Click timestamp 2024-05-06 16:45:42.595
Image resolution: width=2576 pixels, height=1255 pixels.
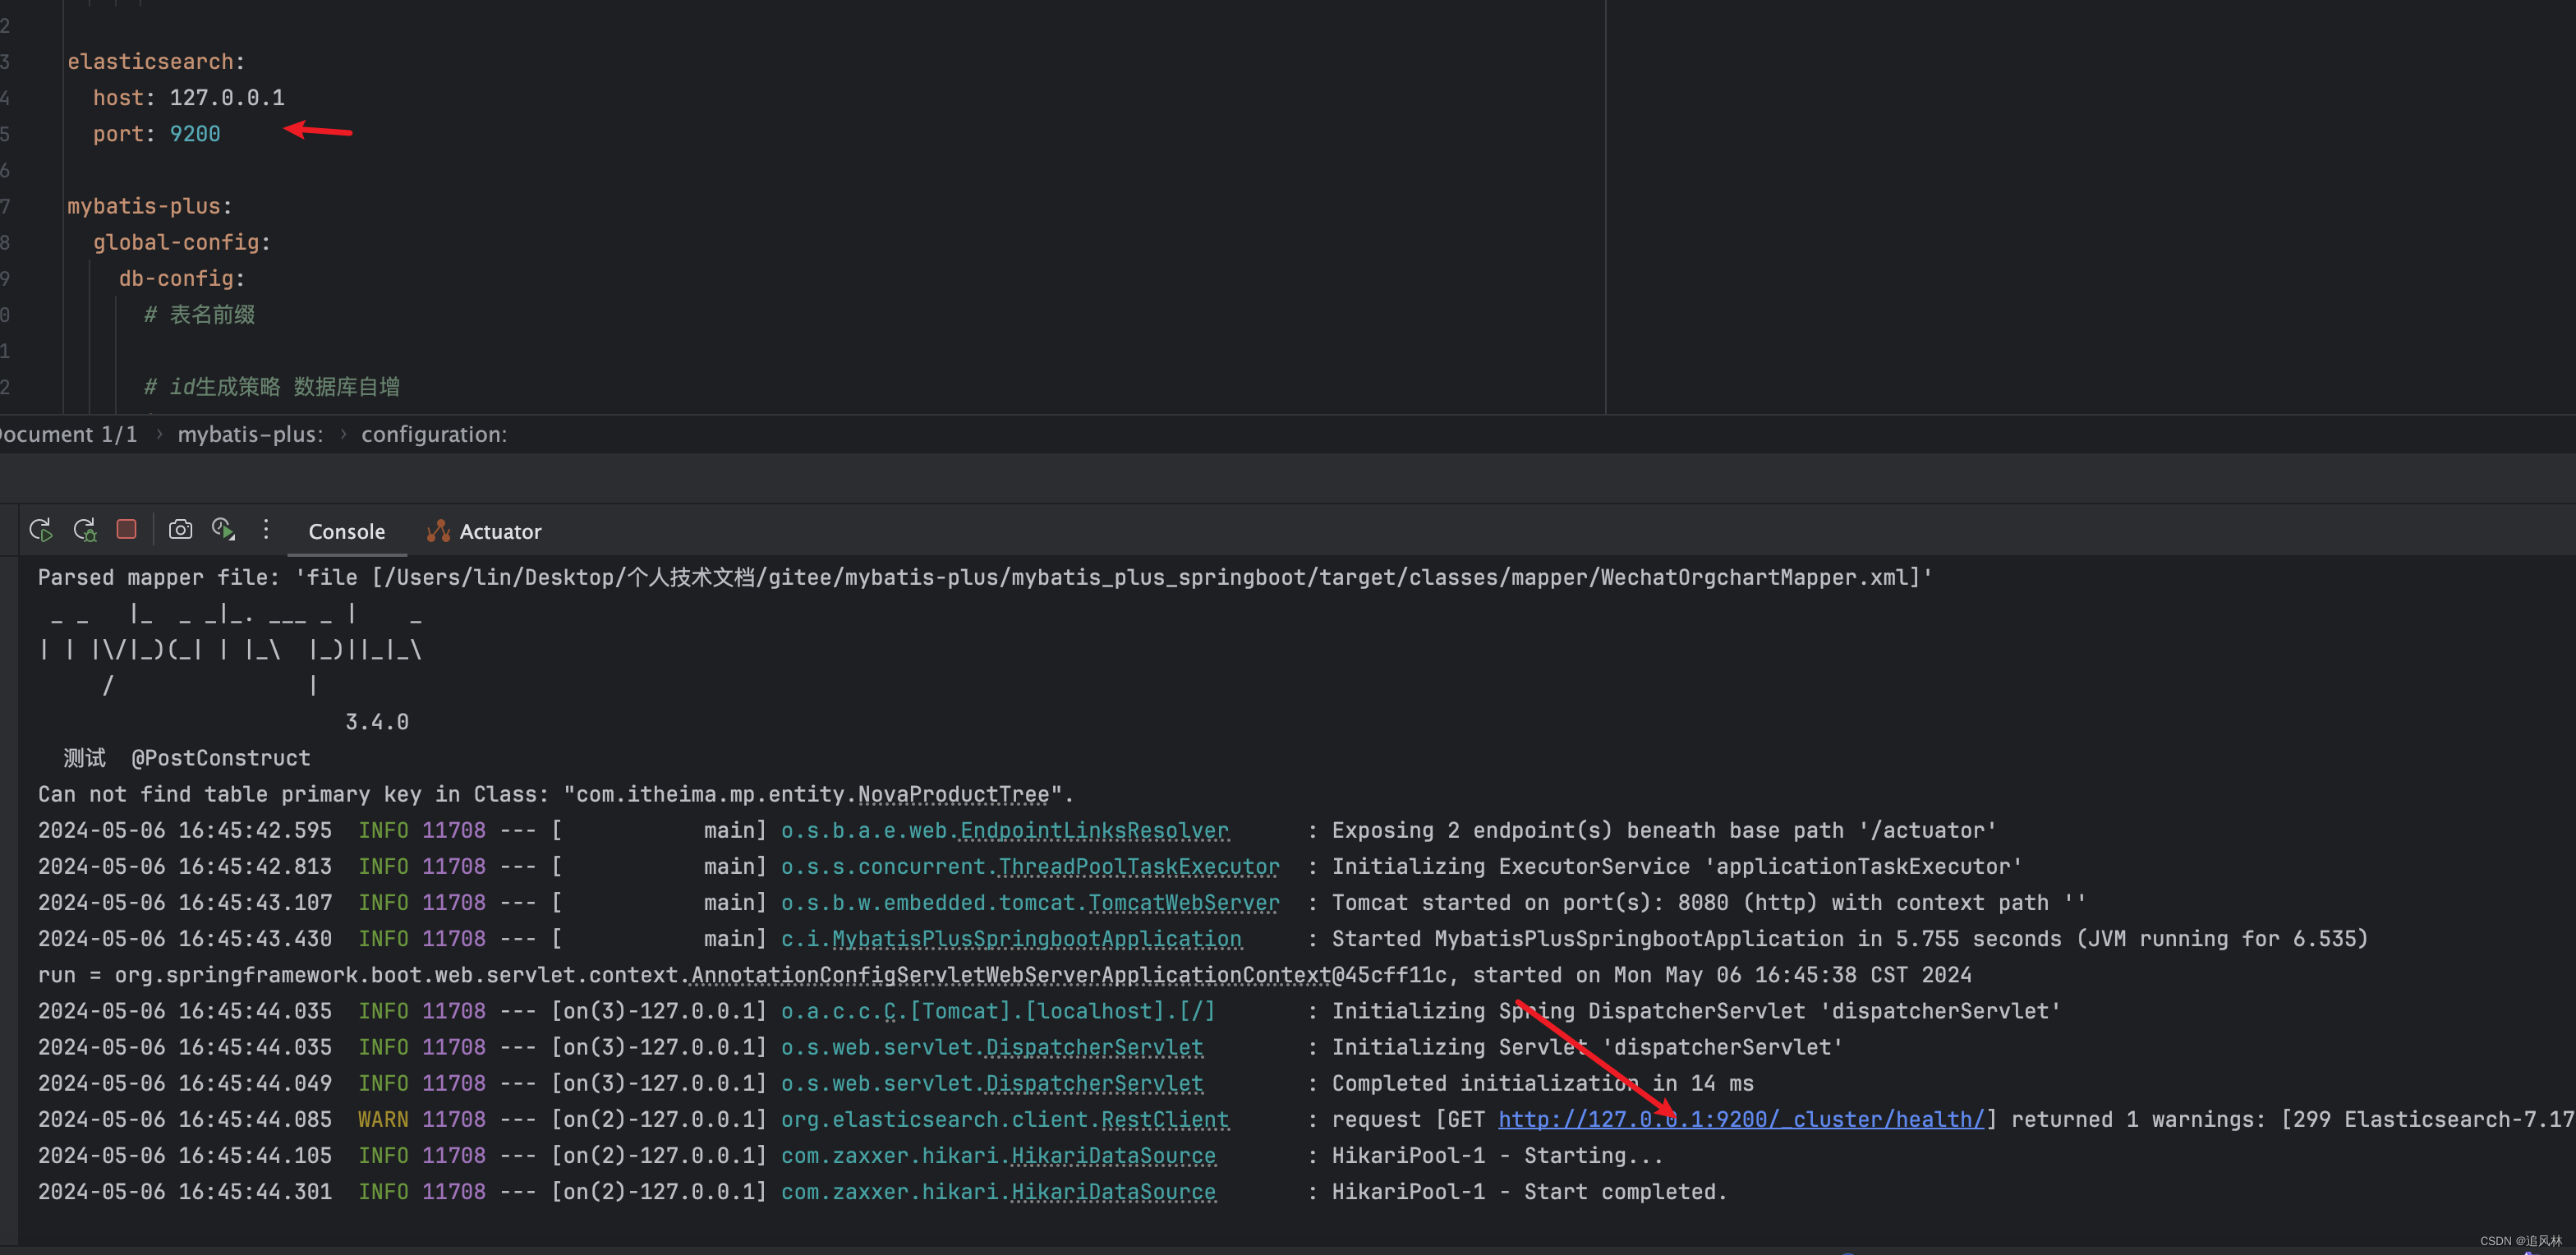pos(185,830)
